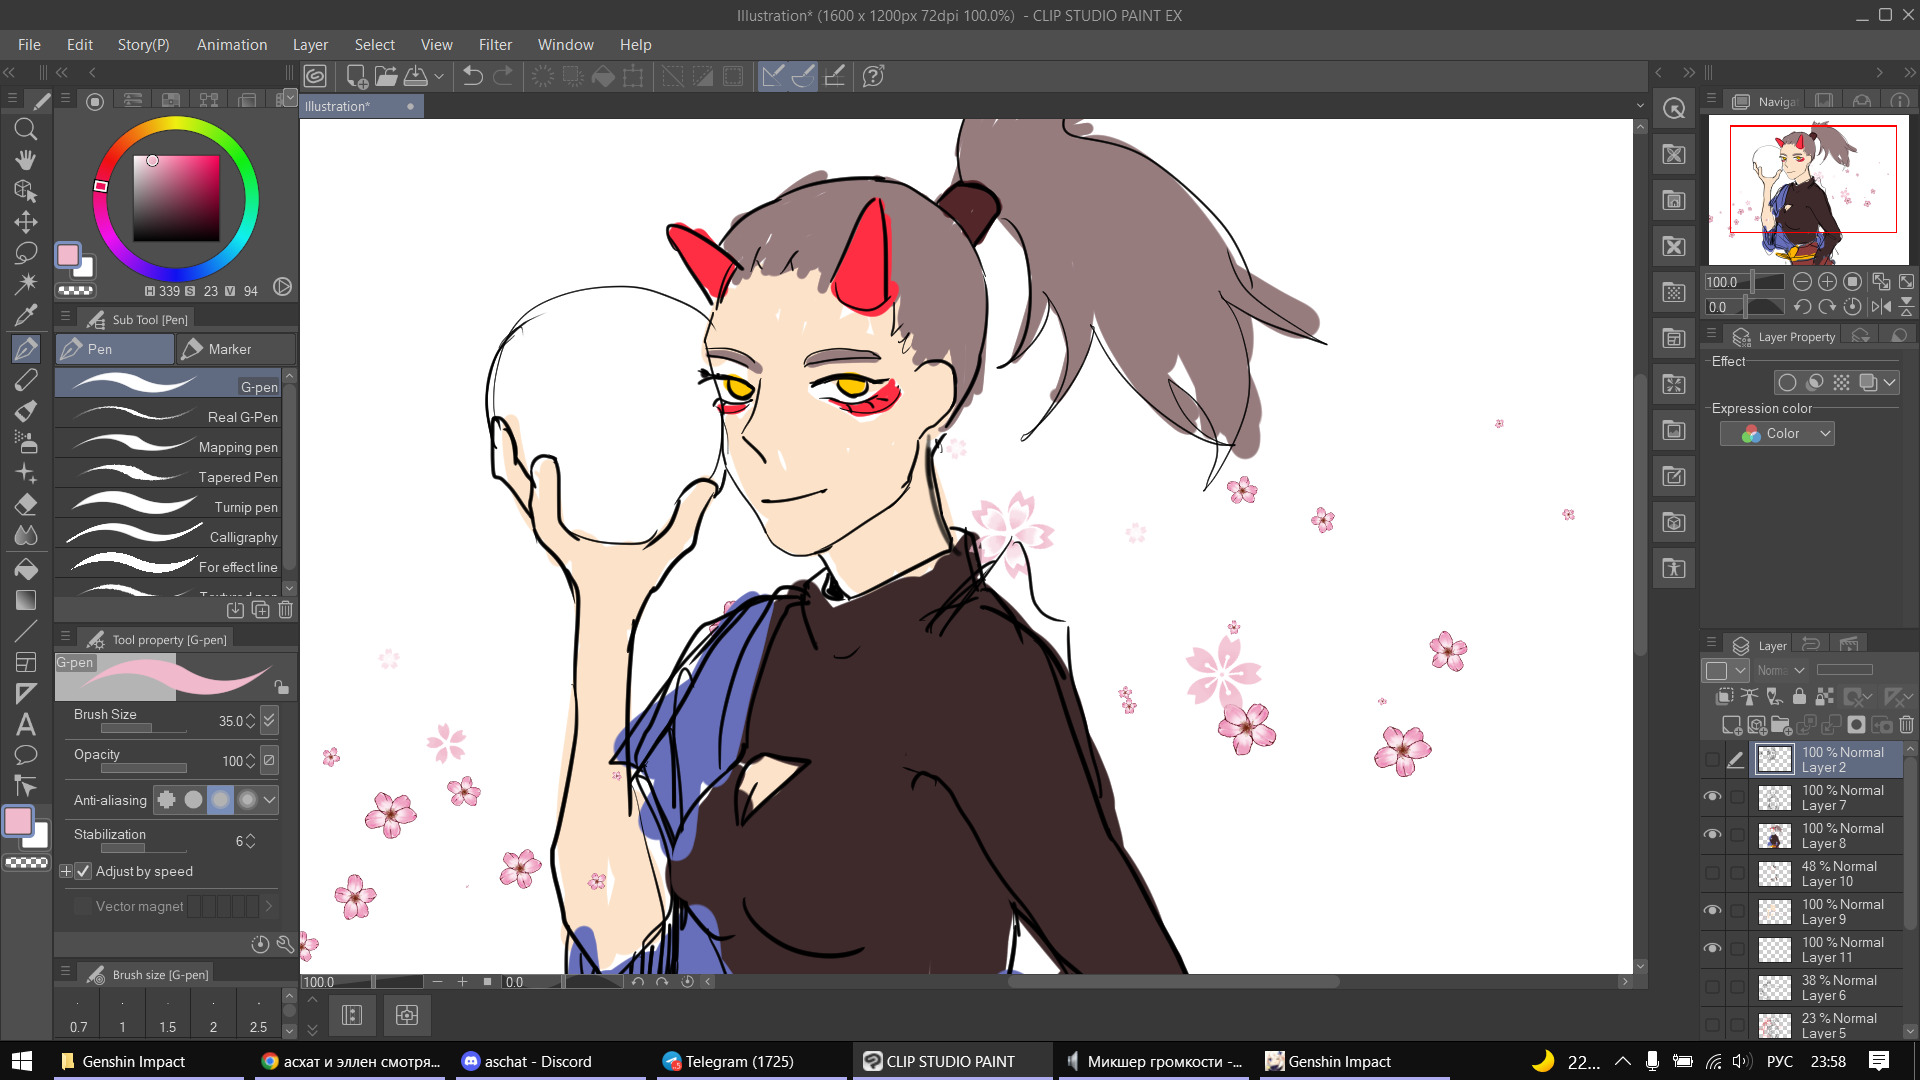Delete layer using trash icon
Image resolution: width=1920 pixels, height=1080 pixels.
(1906, 725)
